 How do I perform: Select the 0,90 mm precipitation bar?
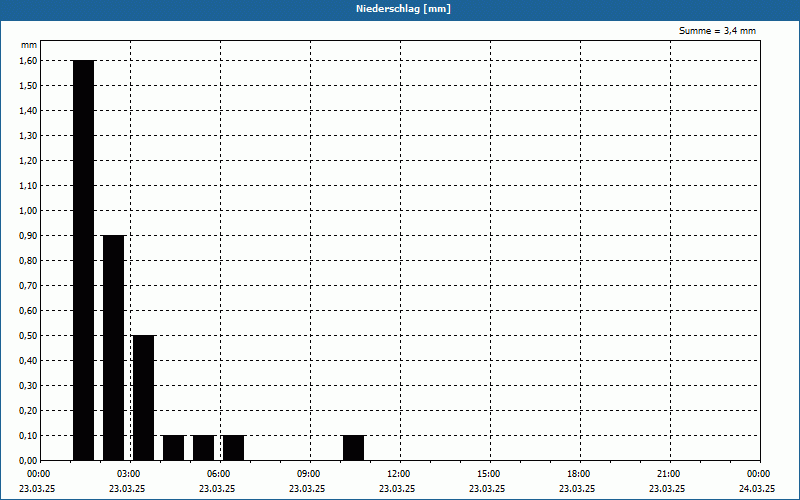pyautogui.click(x=113, y=348)
